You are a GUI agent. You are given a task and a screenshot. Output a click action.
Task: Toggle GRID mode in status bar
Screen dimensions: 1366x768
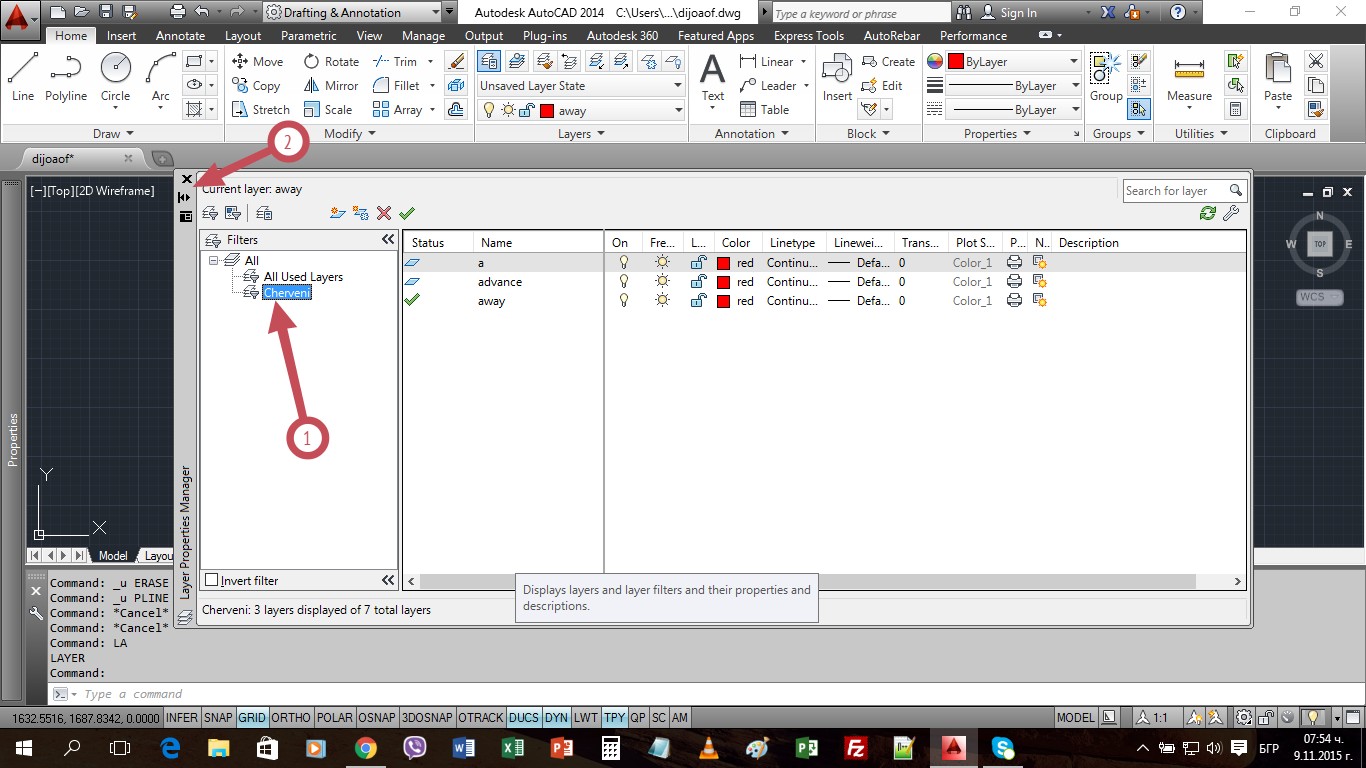[252, 718]
